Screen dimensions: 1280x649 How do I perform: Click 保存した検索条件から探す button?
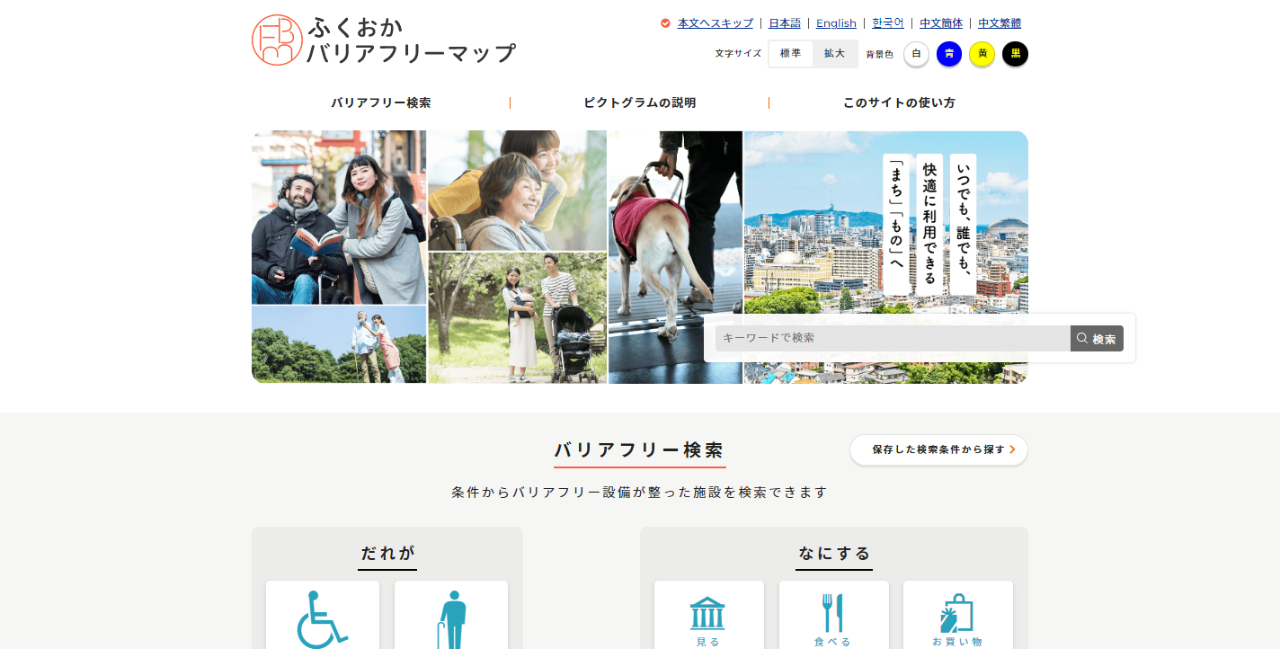click(939, 450)
